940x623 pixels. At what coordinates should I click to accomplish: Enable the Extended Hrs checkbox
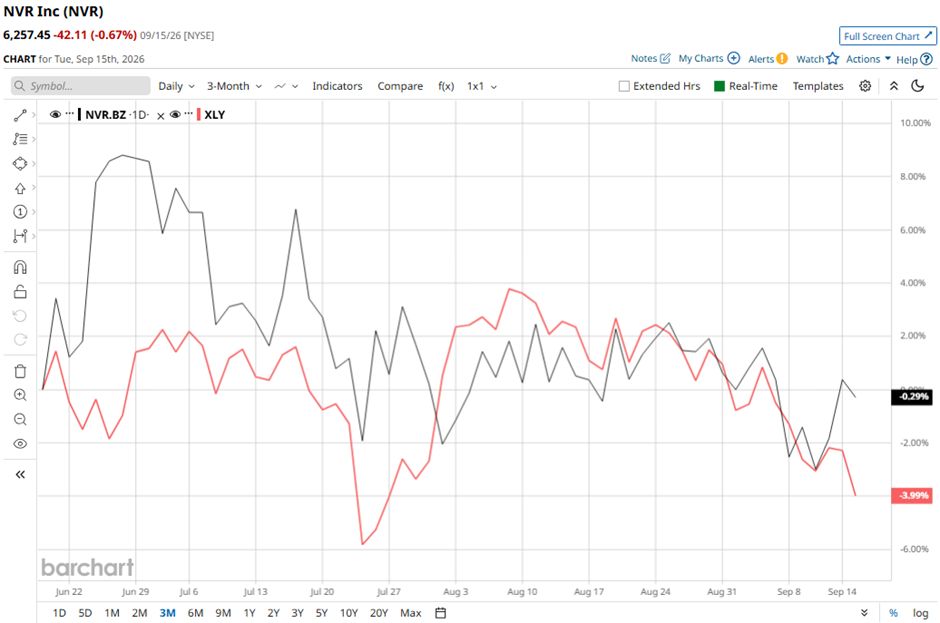tap(624, 86)
